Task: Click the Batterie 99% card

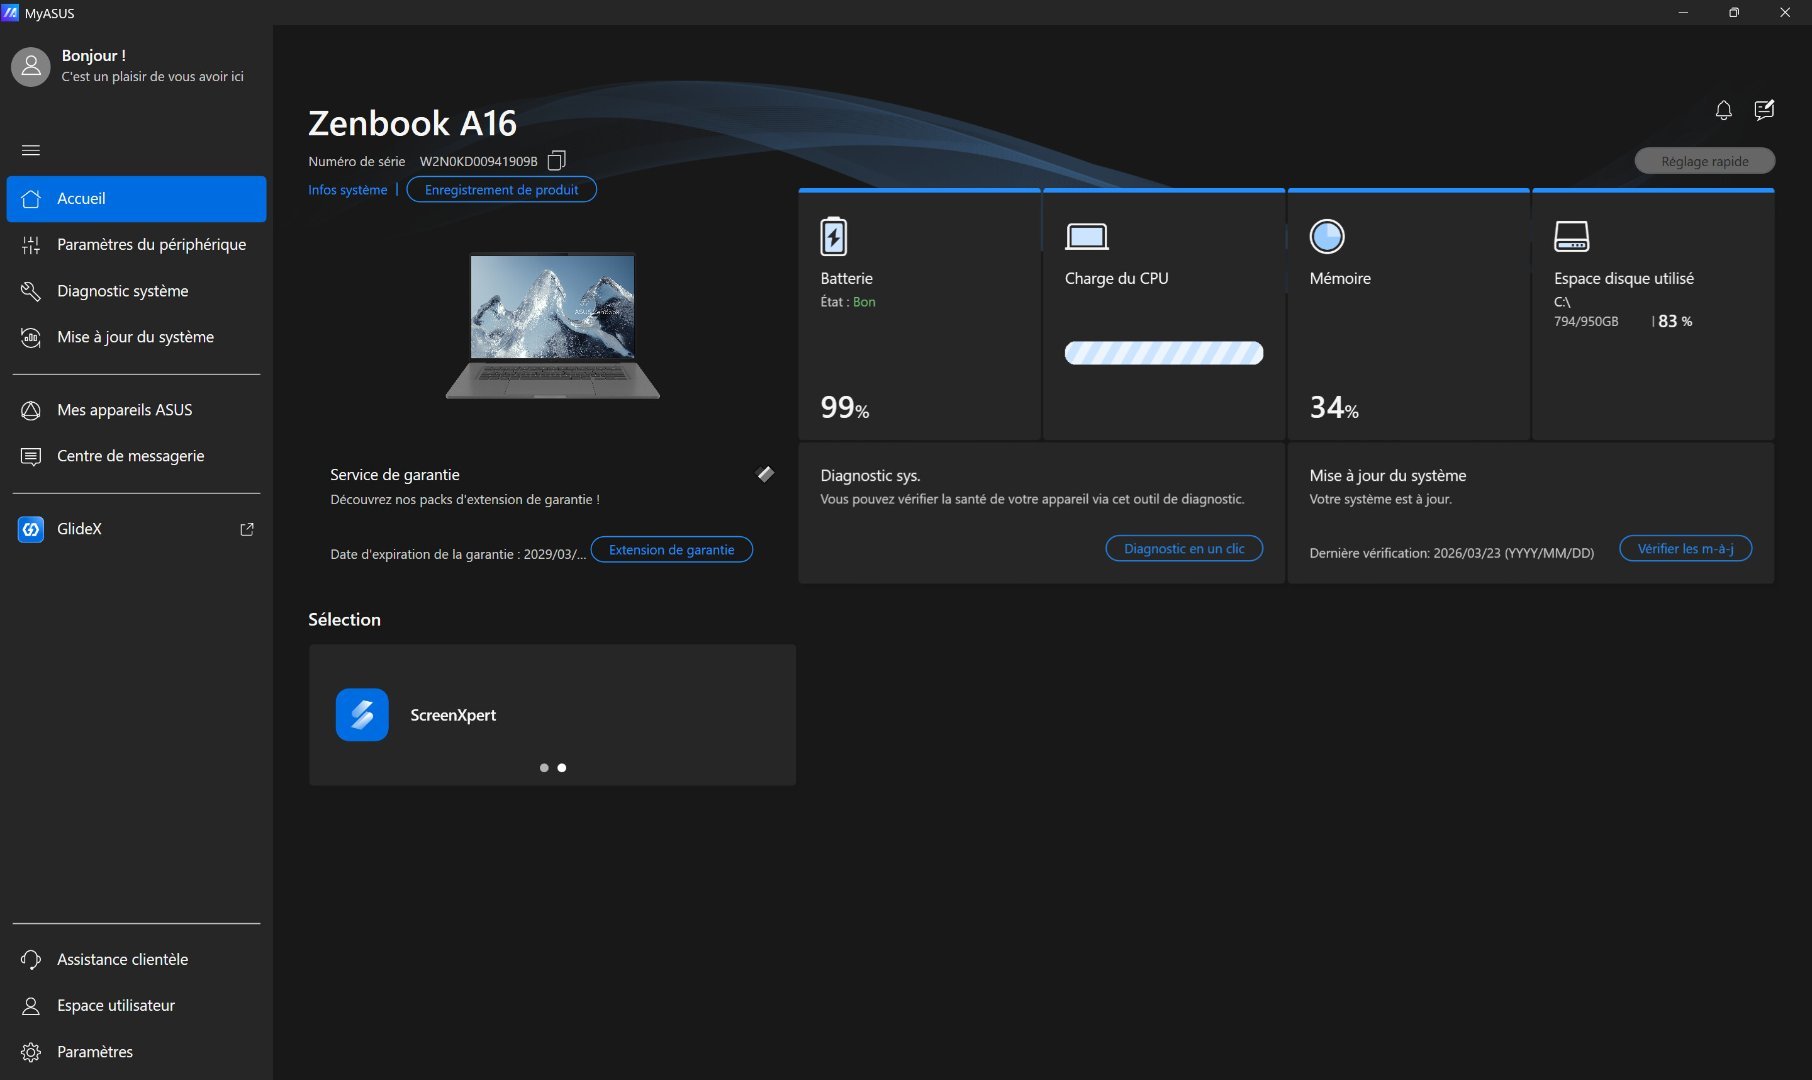Action: (x=920, y=315)
